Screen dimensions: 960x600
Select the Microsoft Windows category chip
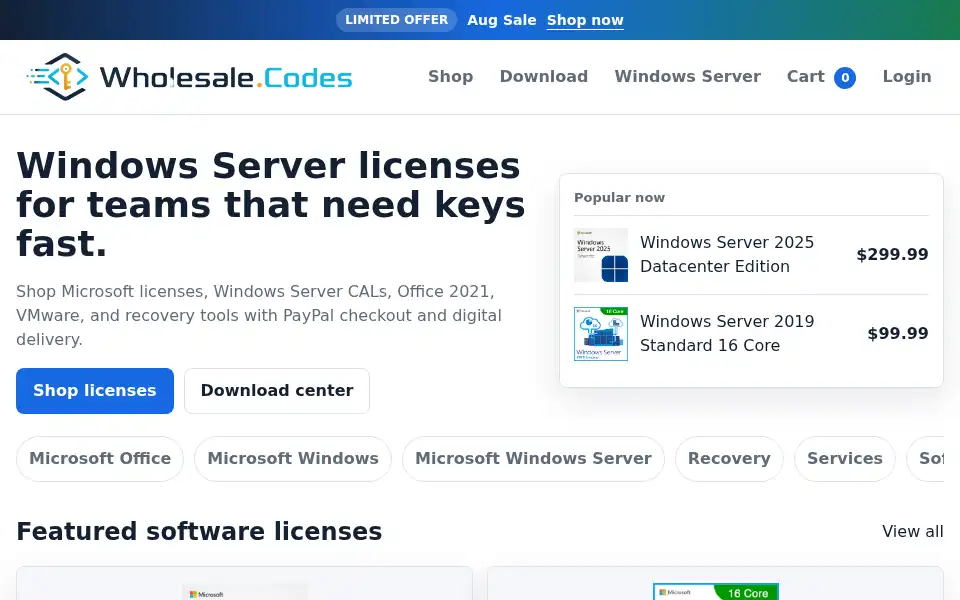293,459
